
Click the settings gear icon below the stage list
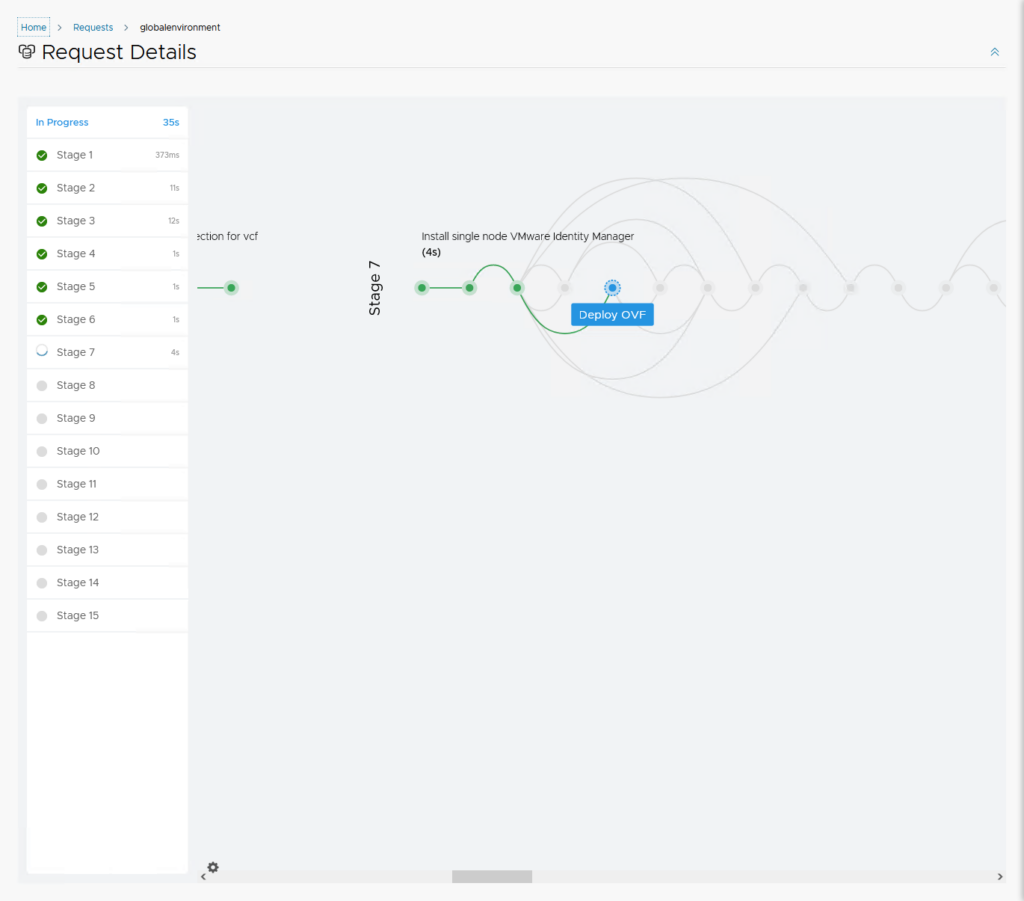coord(213,867)
